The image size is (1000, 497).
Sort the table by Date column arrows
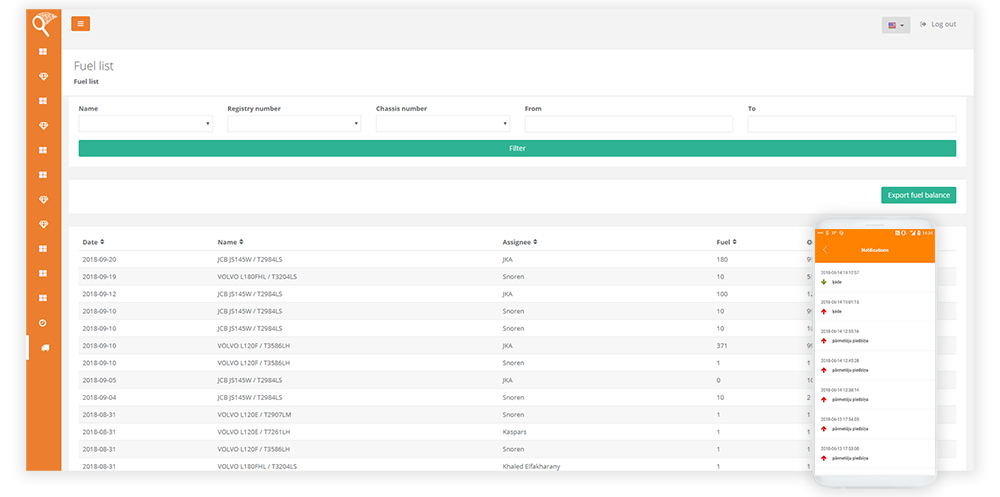(102, 242)
